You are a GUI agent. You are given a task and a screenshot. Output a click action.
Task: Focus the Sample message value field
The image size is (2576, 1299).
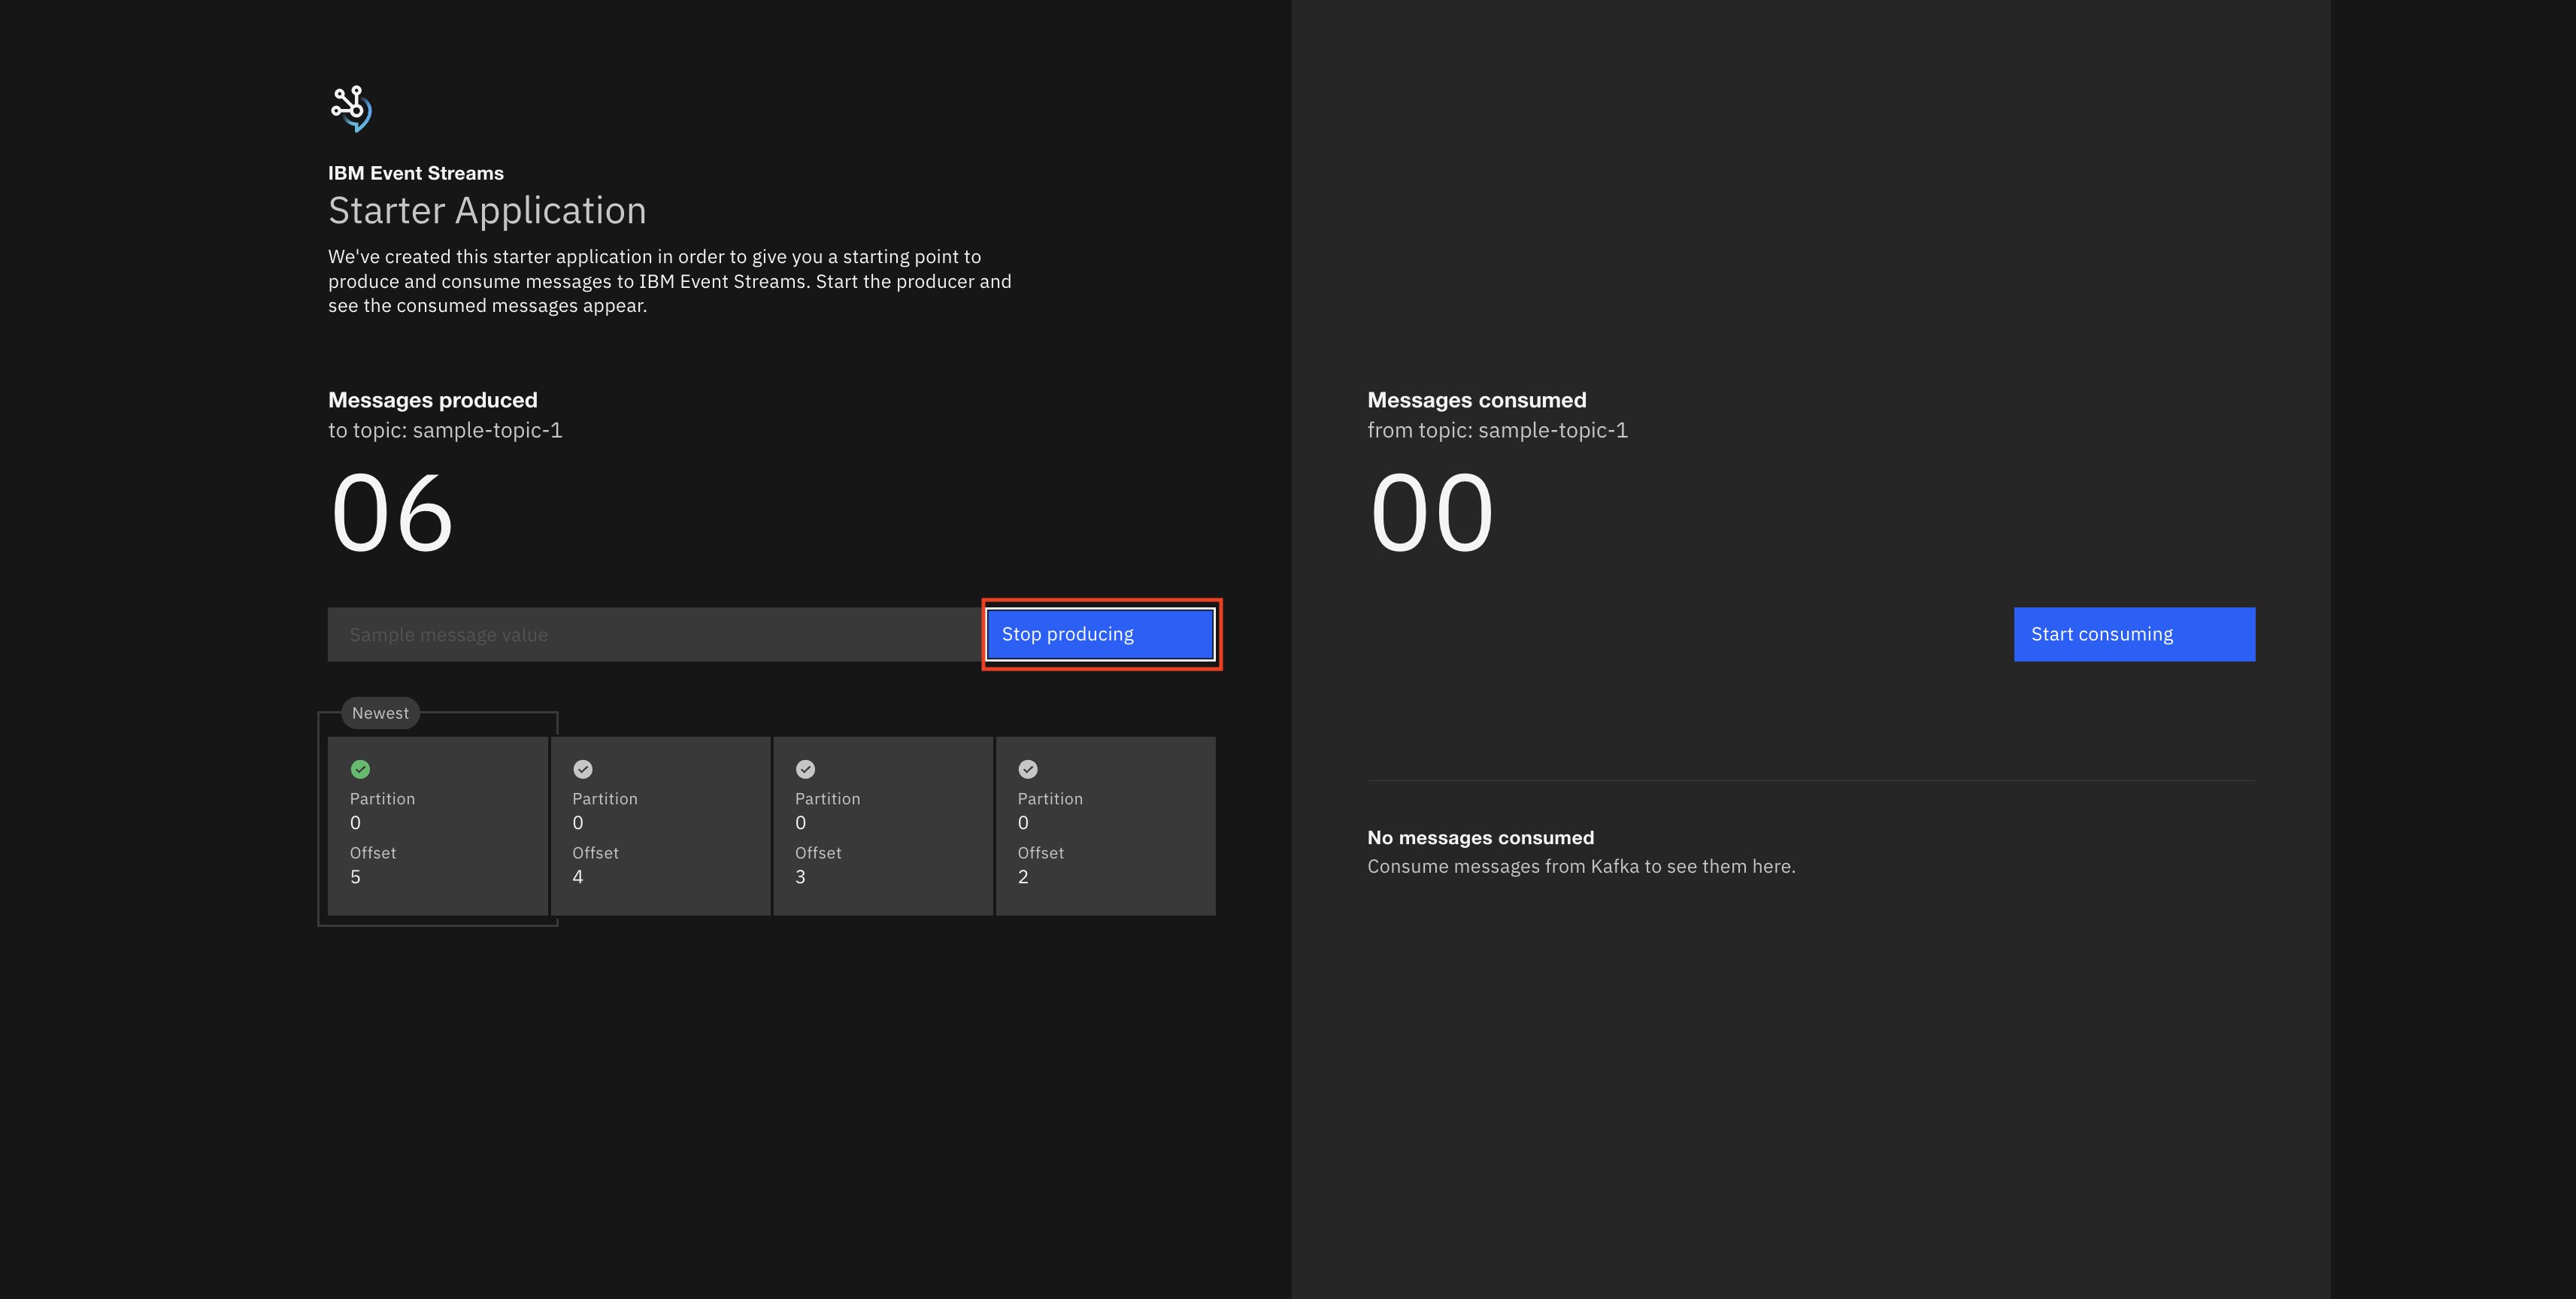(655, 634)
